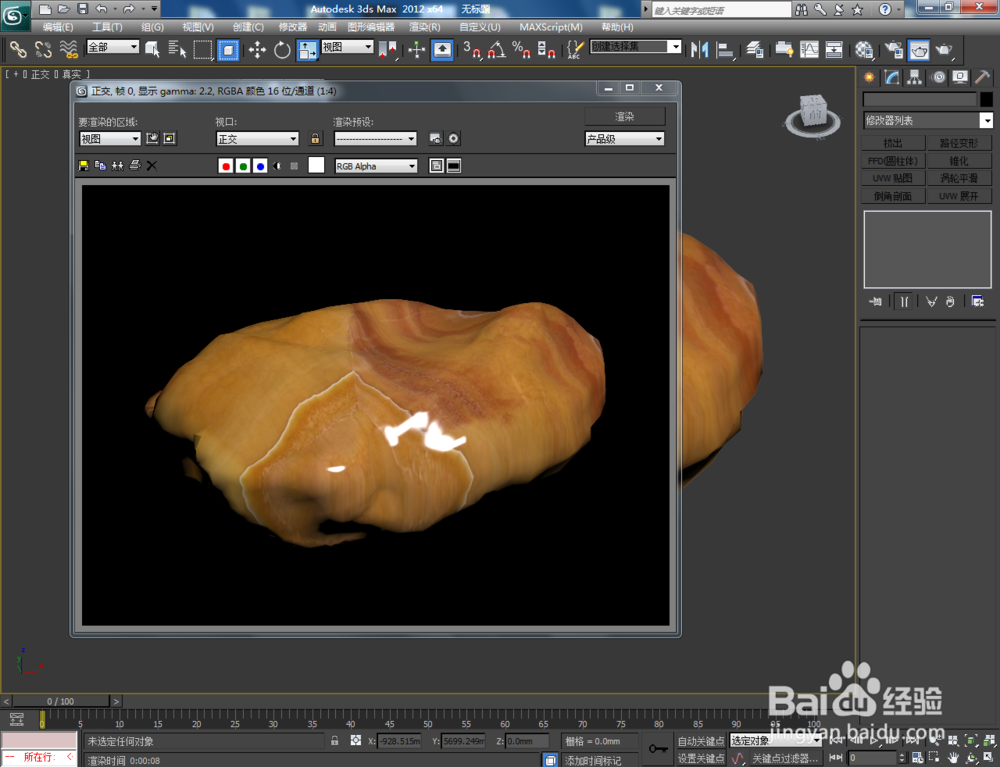Click Render Production teapot icon
Image resolution: width=1000 pixels, height=767 pixels.
tap(945, 50)
